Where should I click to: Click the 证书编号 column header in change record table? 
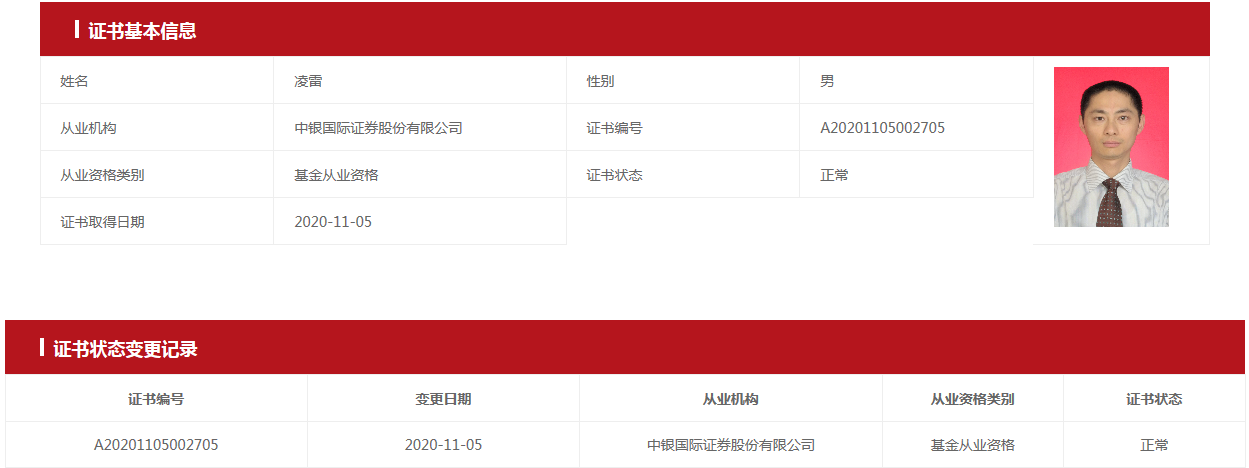click(x=156, y=399)
